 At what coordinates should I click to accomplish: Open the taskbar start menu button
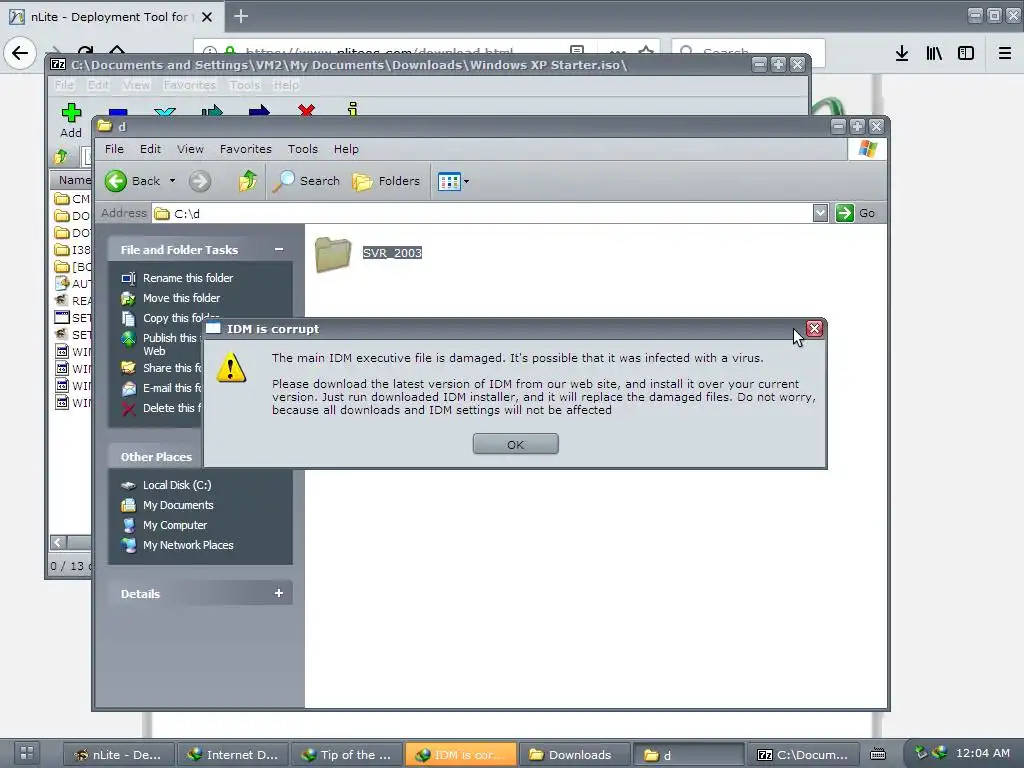click(26, 753)
